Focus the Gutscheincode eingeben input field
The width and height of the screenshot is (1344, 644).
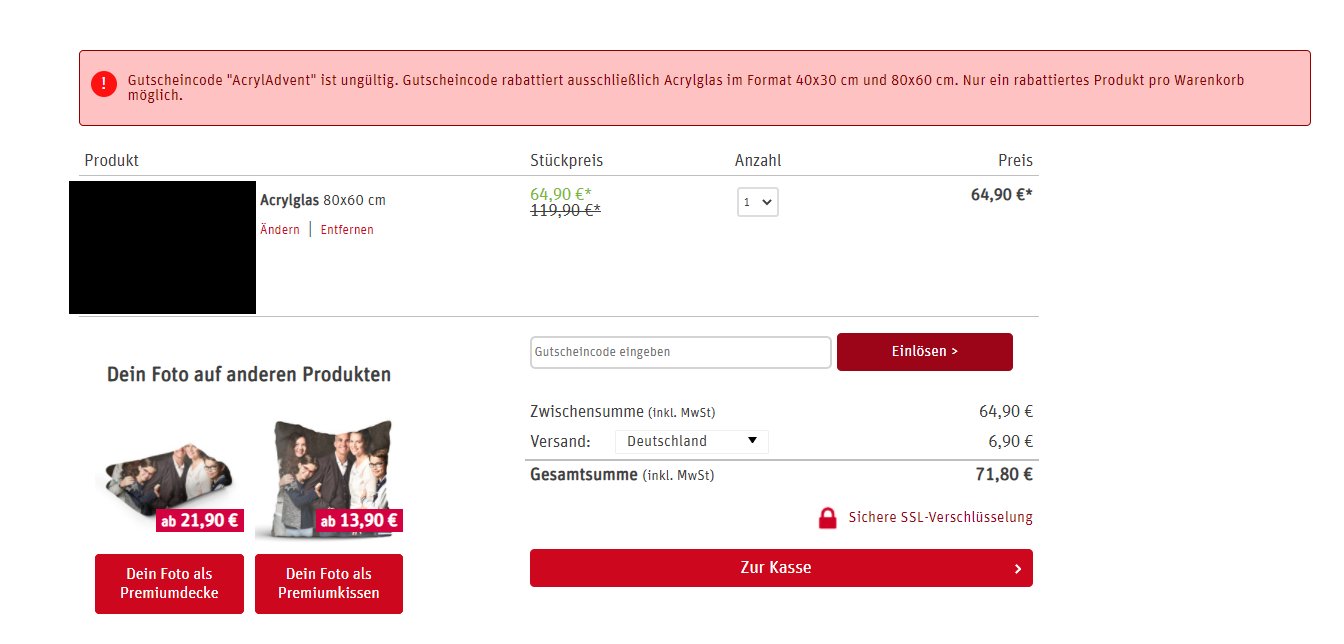coord(680,352)
